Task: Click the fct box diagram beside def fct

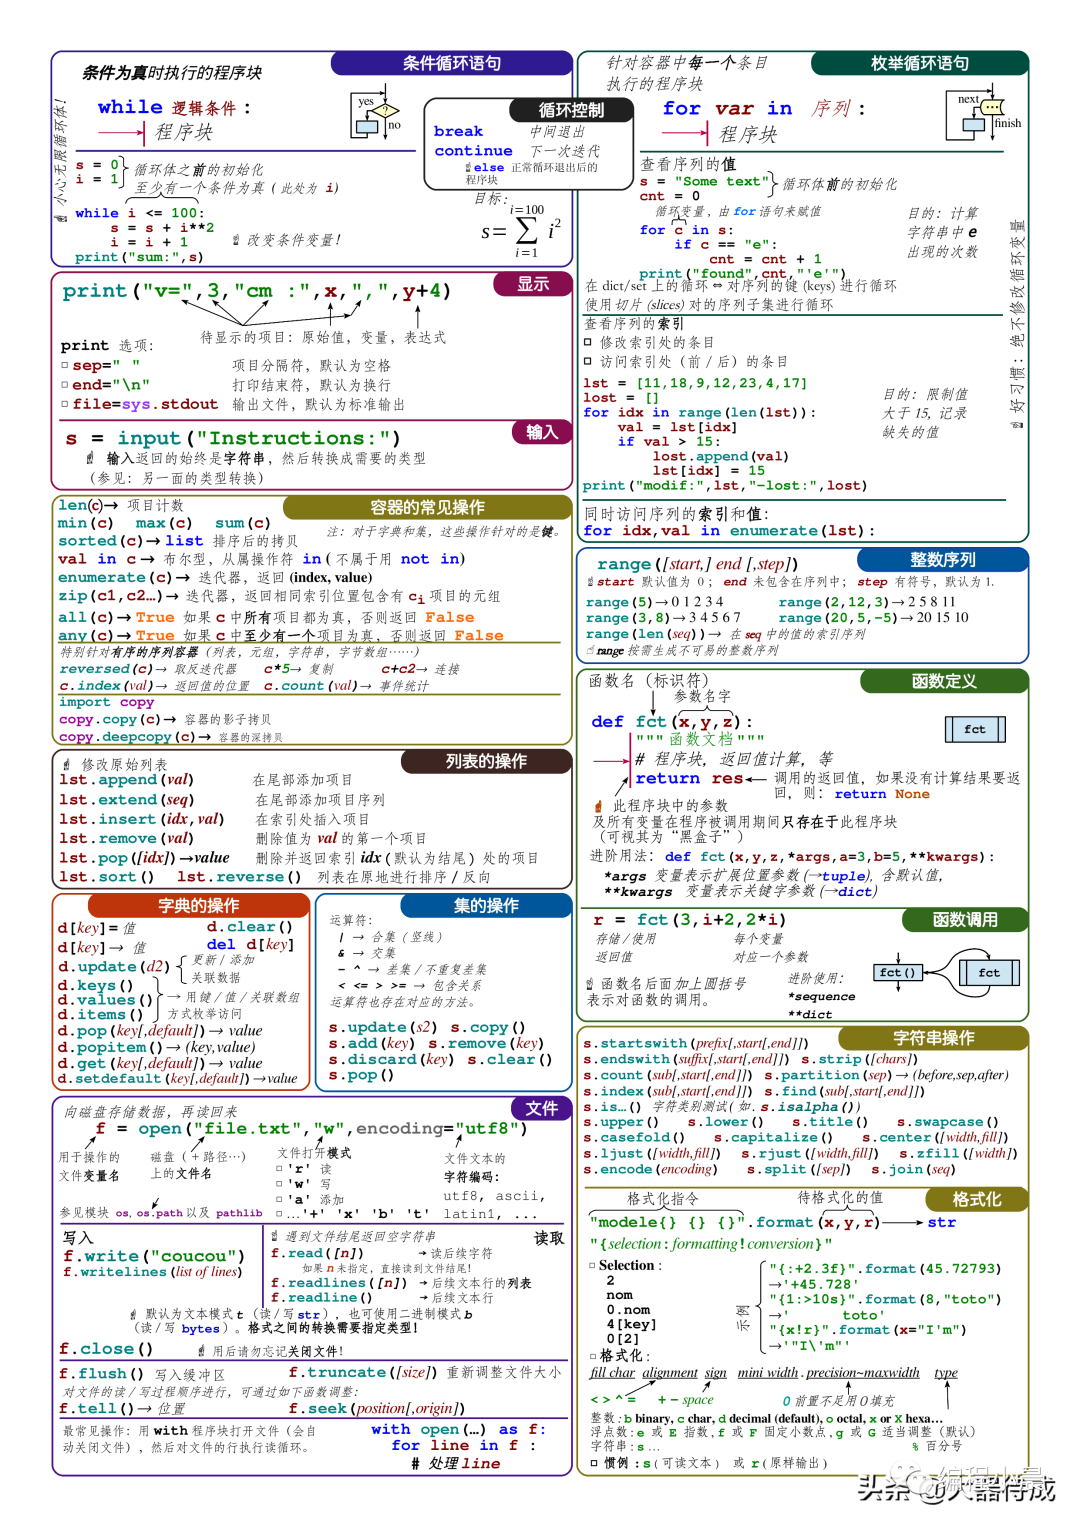Action: point(975,729)
